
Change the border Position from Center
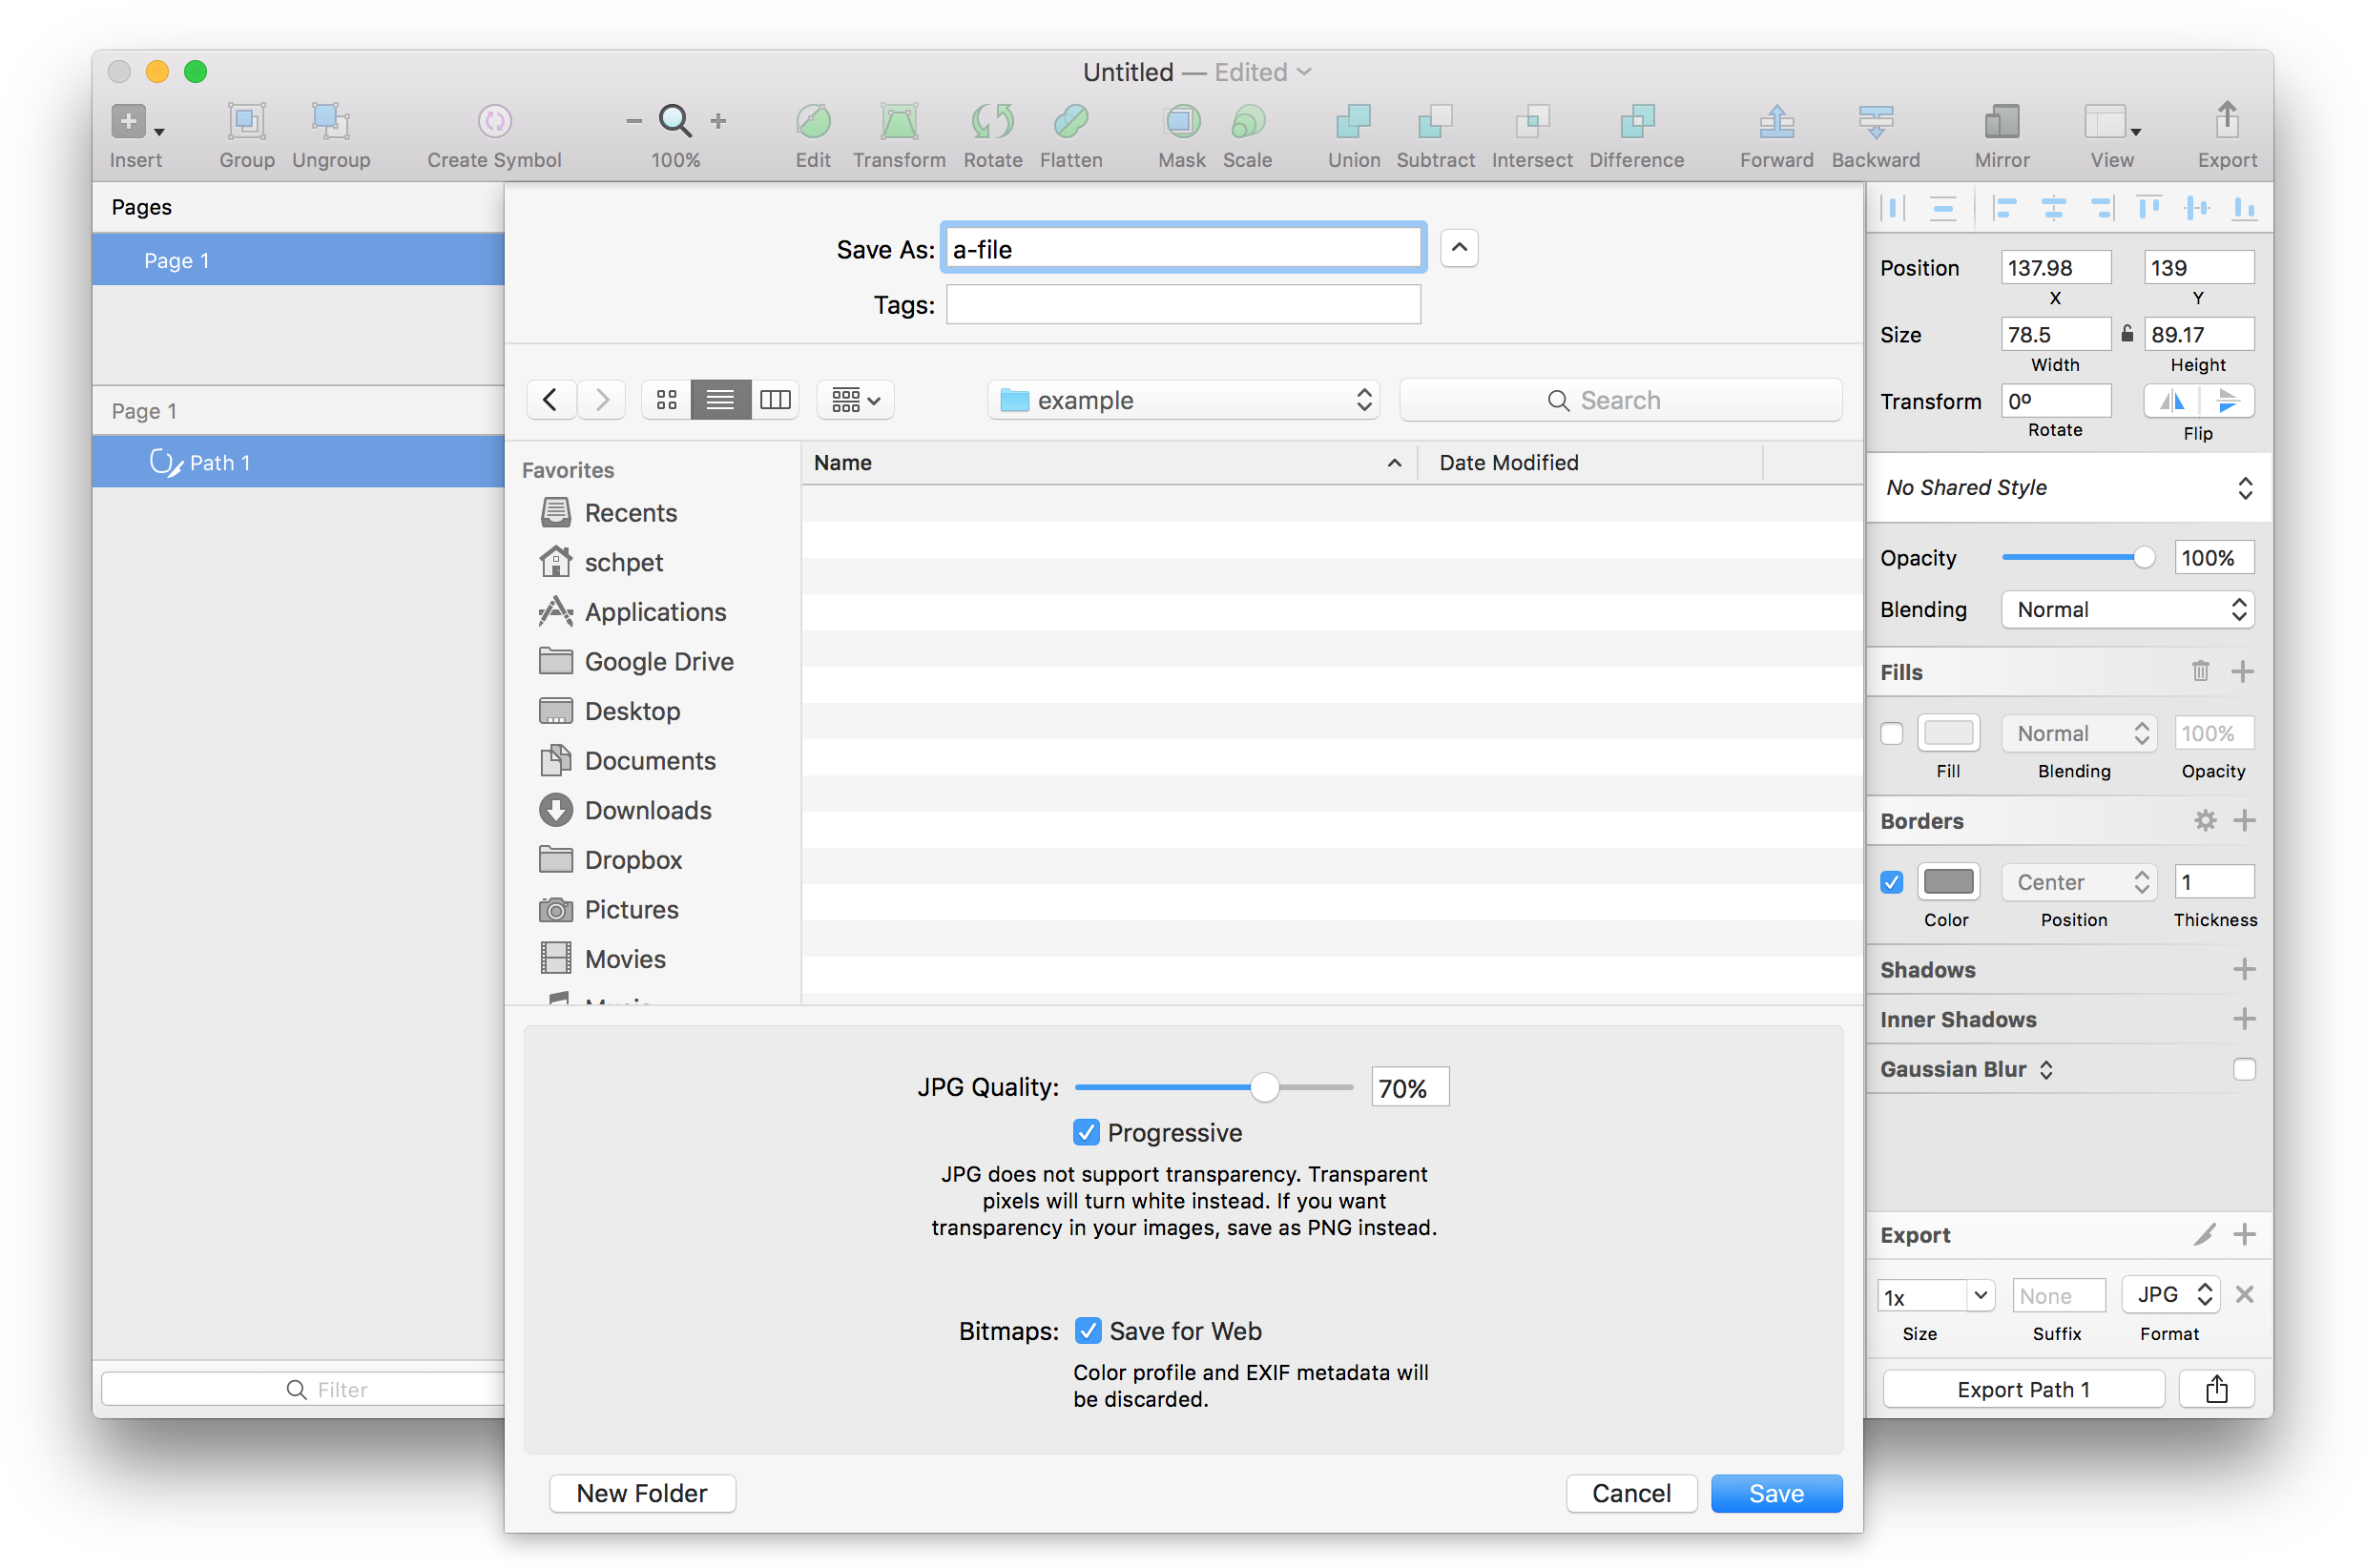tap(2078, 882)
